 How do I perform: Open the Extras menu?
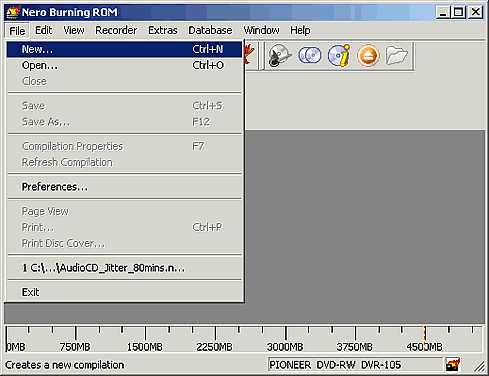[x=163, y=30]
